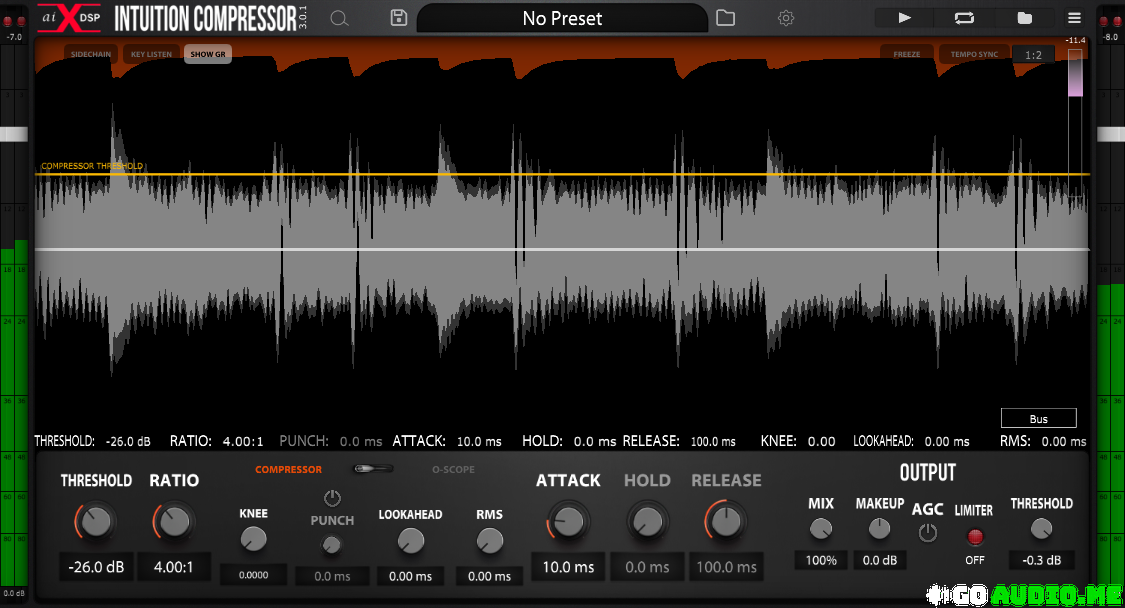
Task: Open the Bus mode selector
Action: pos(1038,418)
